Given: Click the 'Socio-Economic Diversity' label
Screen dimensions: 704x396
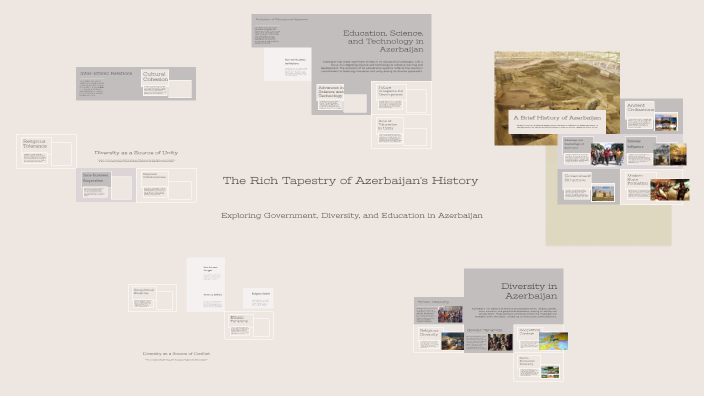Looking at the screenshot, I should click(x=527, y=361).
